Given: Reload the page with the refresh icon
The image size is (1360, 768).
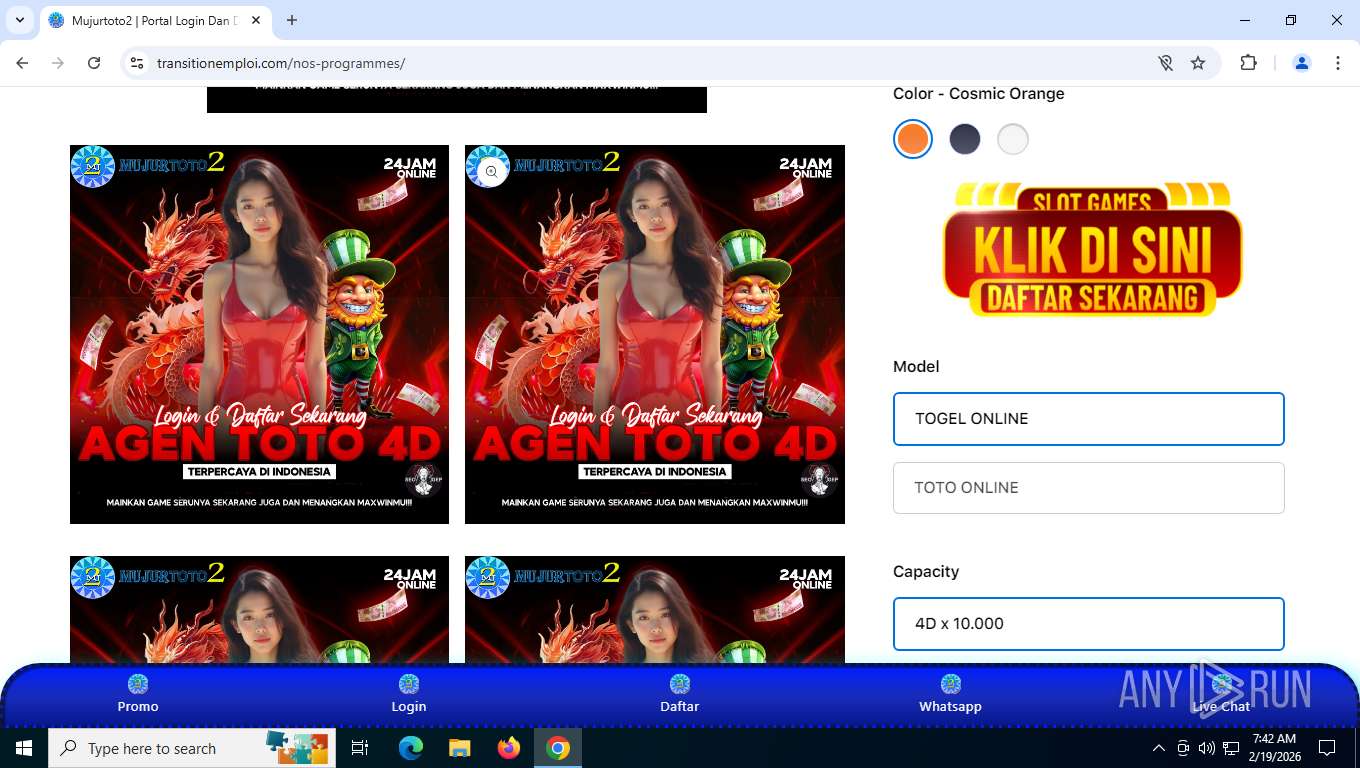Looking at the screenshot, I should [x=94, y=63].
